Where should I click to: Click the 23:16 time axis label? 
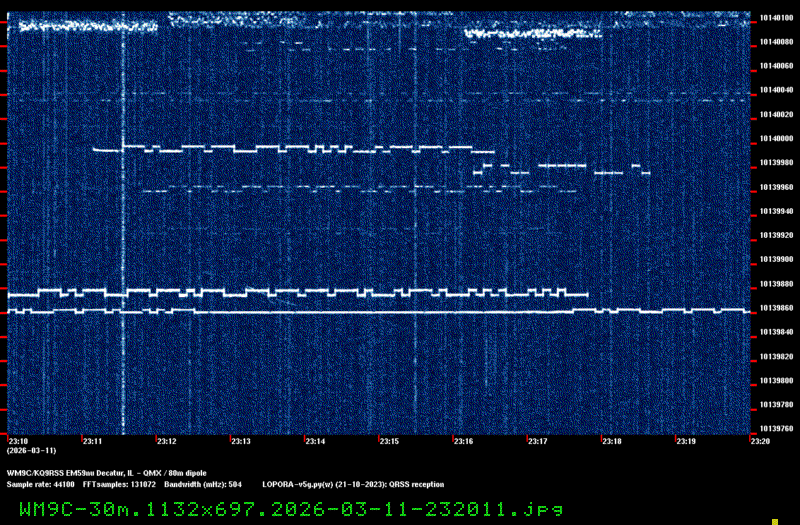[x=463, y=441]
